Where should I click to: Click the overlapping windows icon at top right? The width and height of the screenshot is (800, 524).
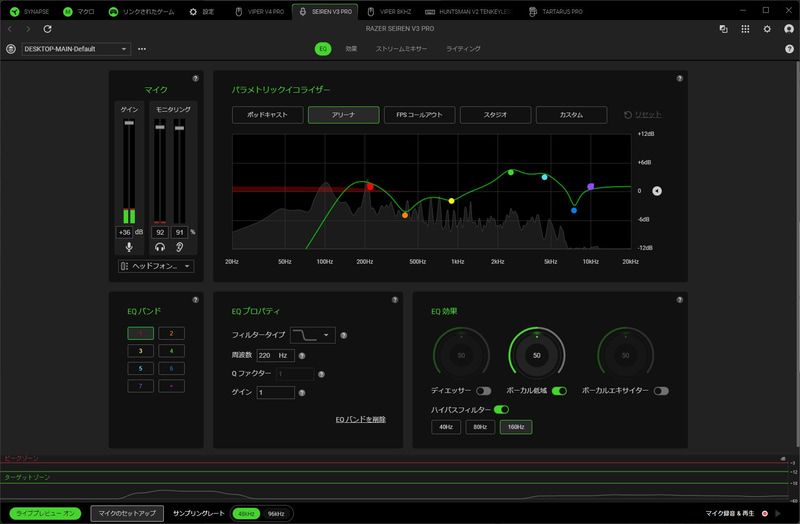723,29
